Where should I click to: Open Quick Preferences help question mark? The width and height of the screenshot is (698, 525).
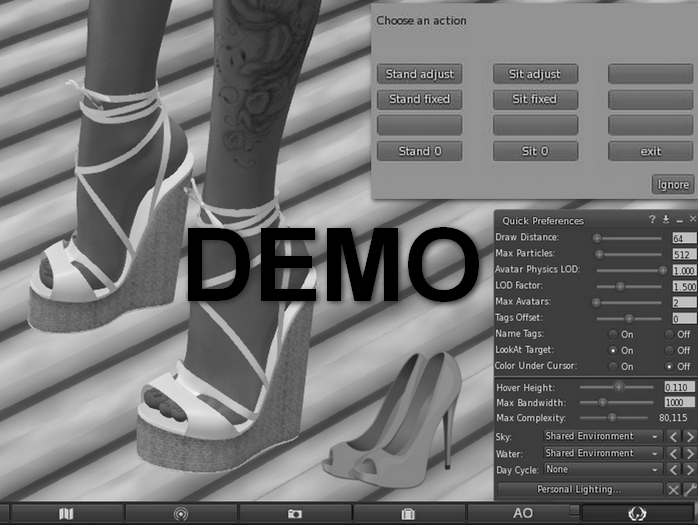click(652, 220)
